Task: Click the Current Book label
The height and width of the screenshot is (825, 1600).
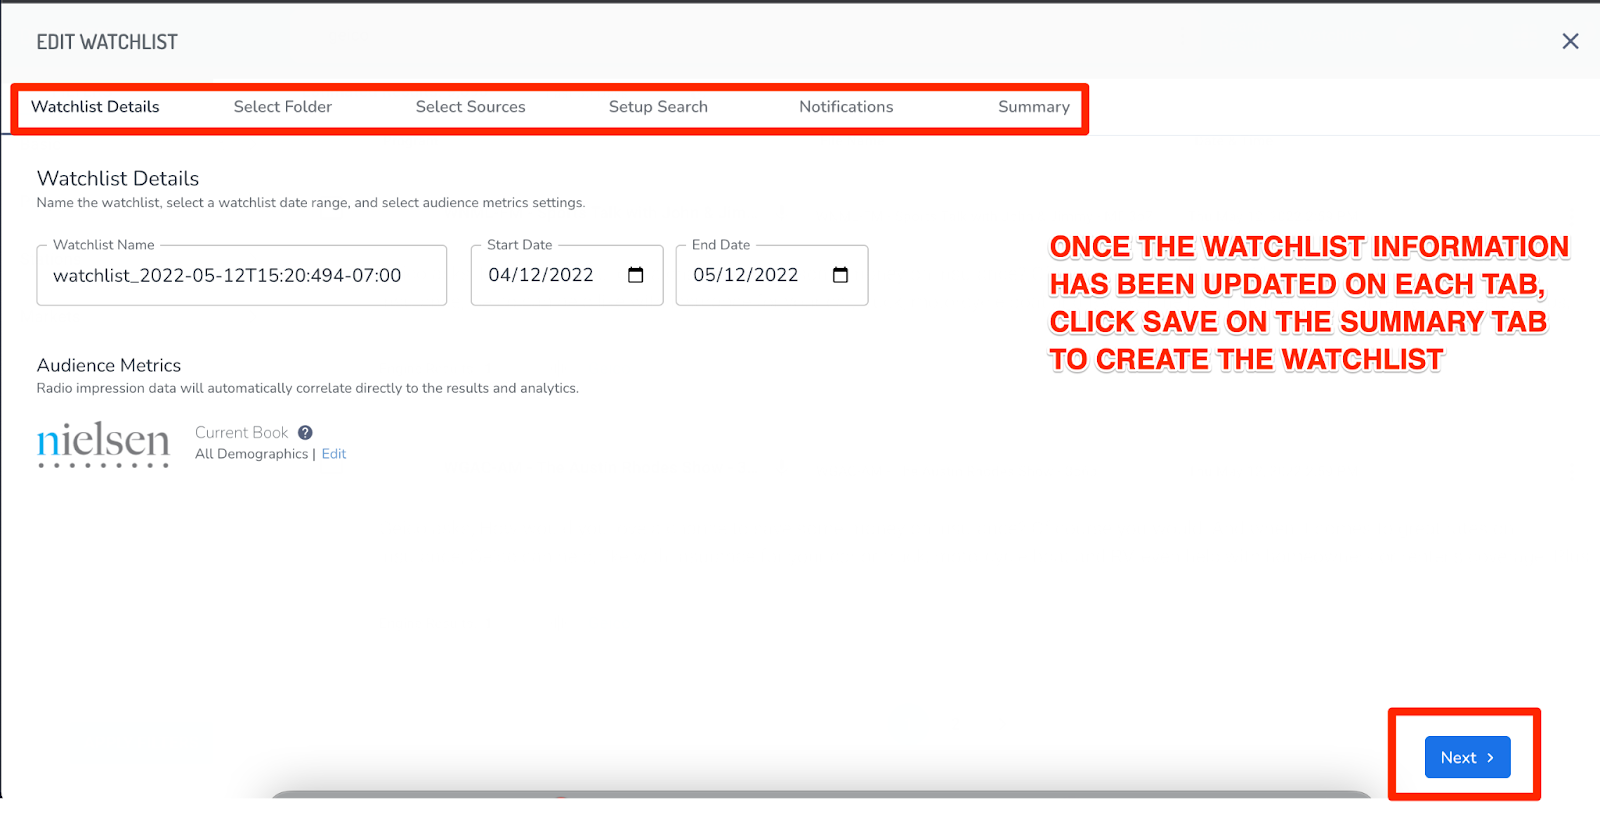Action: pyautogui.click(x=241, y=433)
